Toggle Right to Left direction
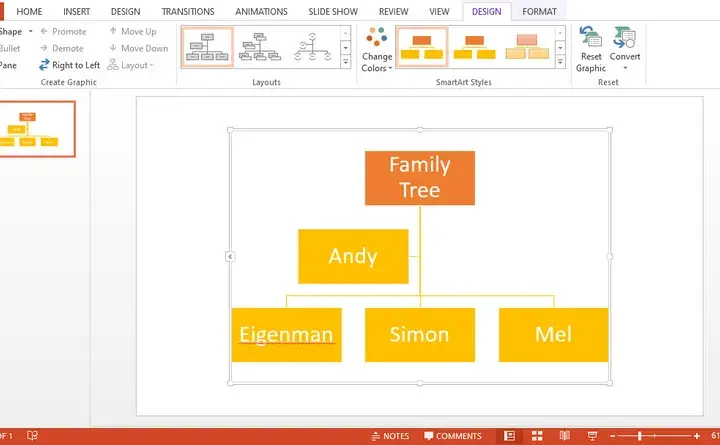Viewport: 720px width, 445px height. (x=69, y=65)
